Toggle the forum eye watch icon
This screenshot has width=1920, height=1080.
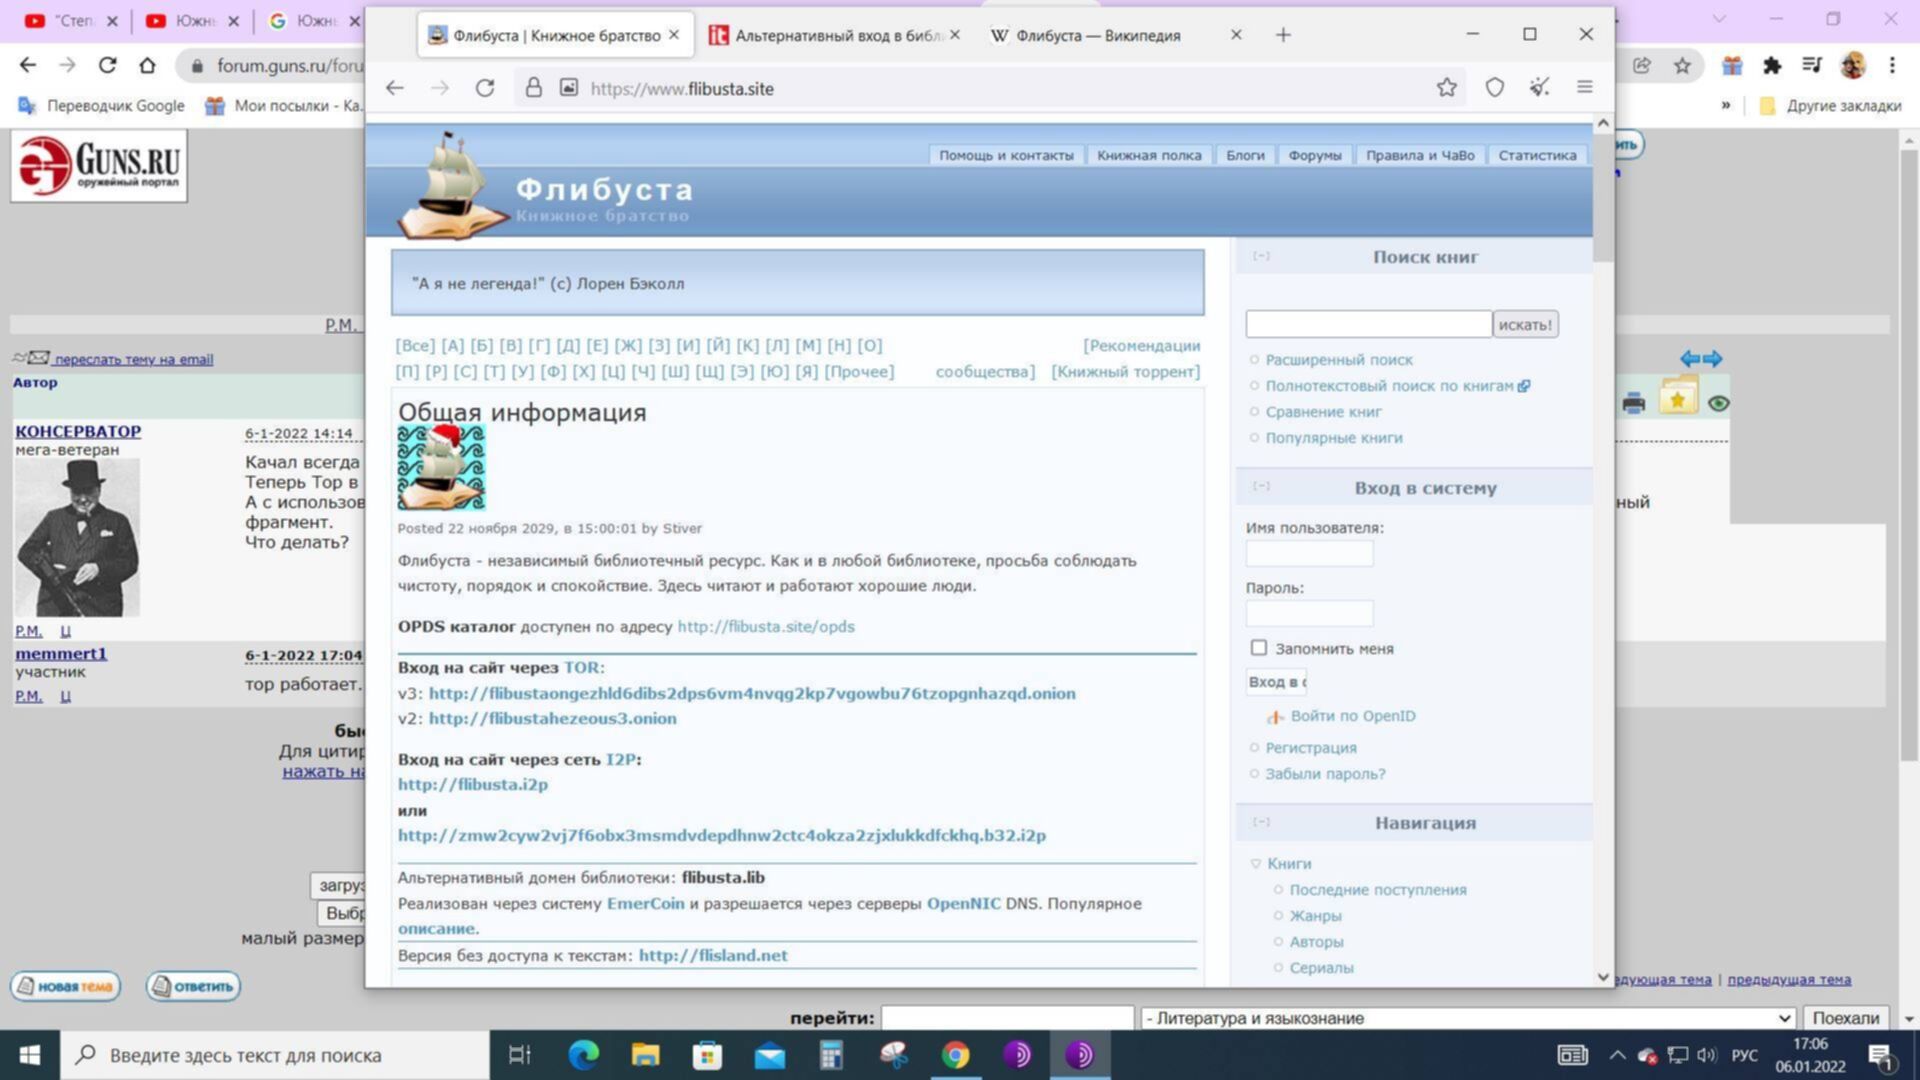click(x=1718, y=404)
